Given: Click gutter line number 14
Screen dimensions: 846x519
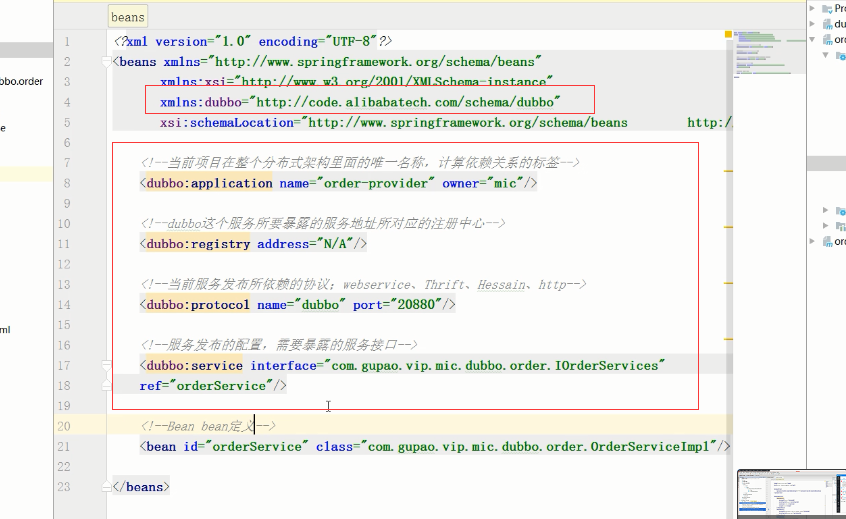Looking at the screenshot, I should [x=64, y=305].
